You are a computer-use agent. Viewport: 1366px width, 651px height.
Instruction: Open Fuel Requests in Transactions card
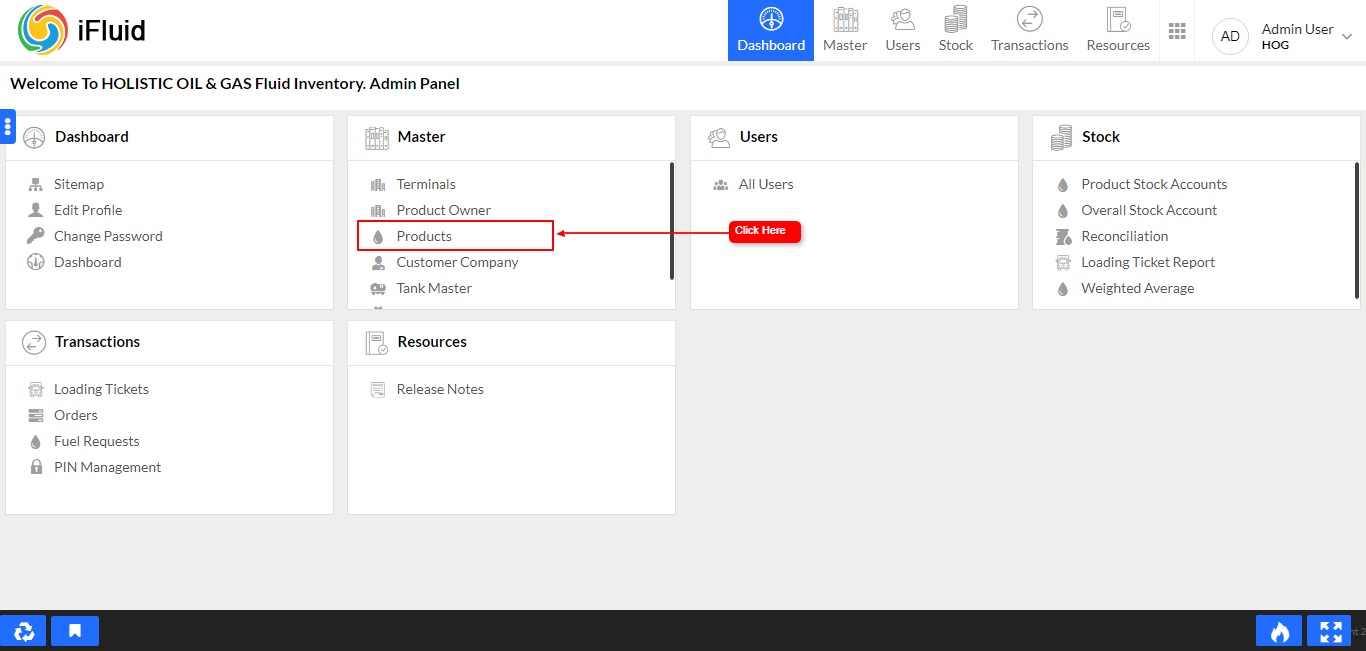[97, 441]
